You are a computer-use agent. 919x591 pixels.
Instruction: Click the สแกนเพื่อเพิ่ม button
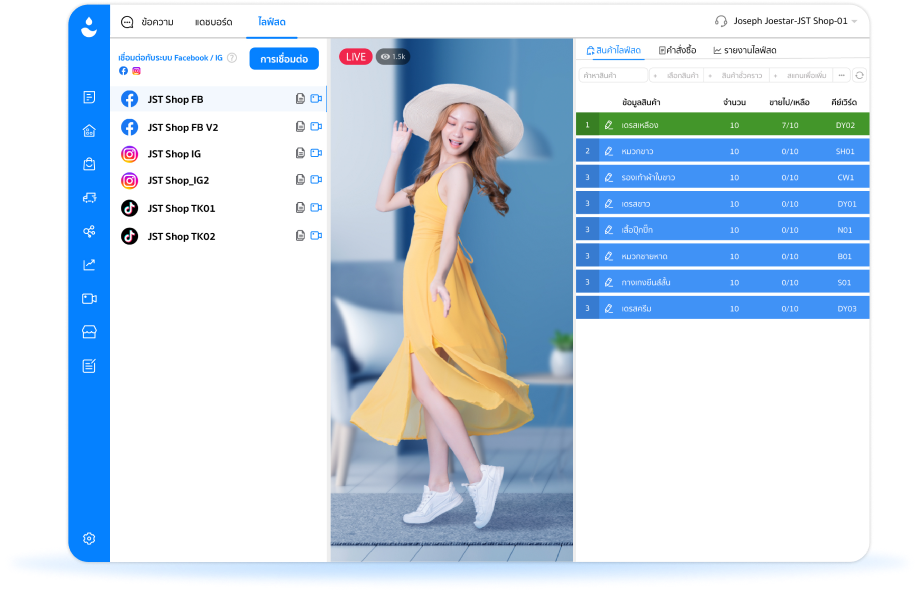coord(801,75)
